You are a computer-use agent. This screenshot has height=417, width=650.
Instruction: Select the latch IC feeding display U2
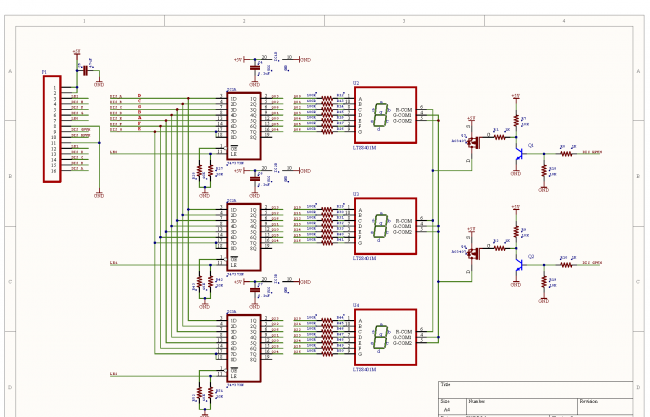244,126
